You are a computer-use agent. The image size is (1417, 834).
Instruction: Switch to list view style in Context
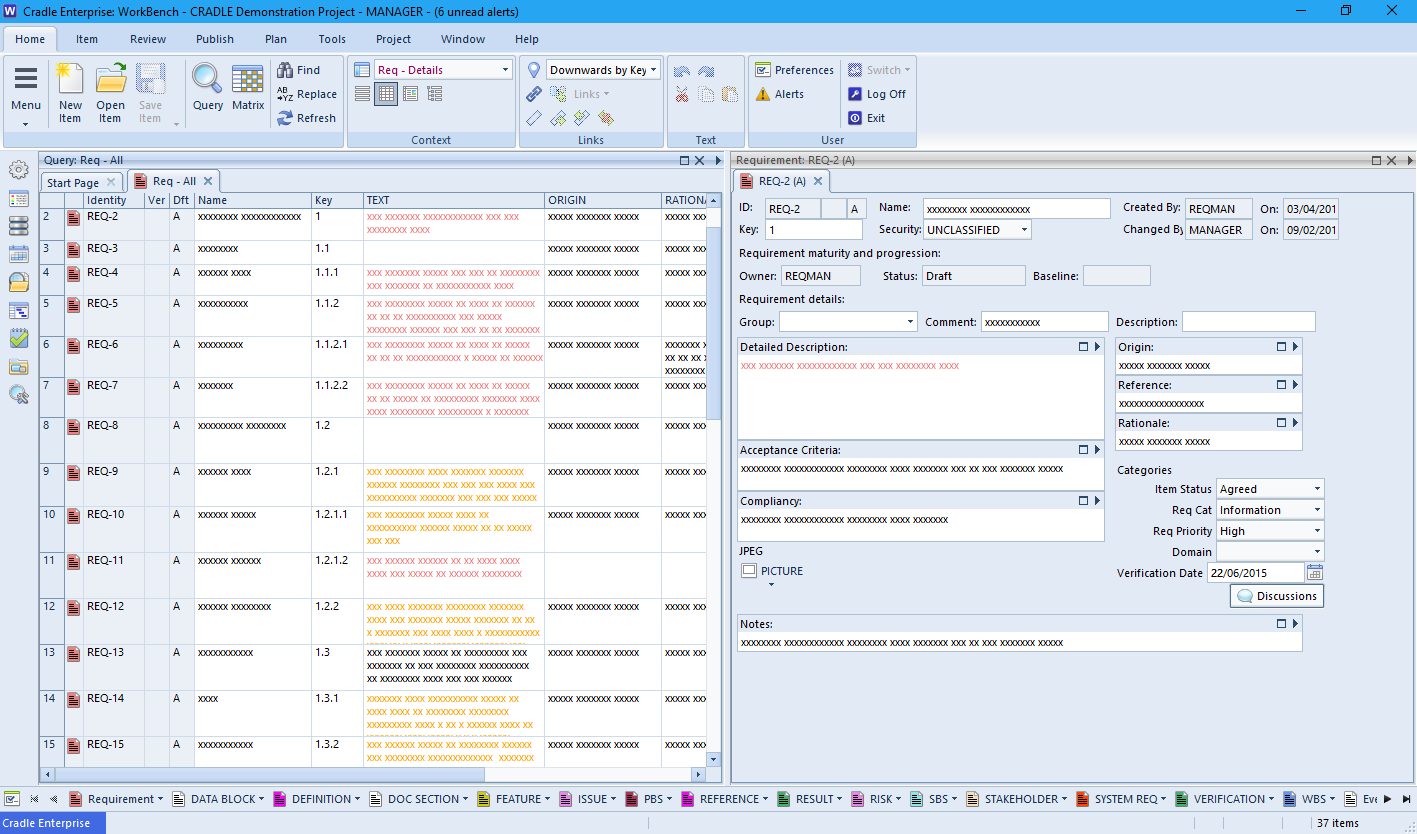pyautogui.click(x=362, y=94)
